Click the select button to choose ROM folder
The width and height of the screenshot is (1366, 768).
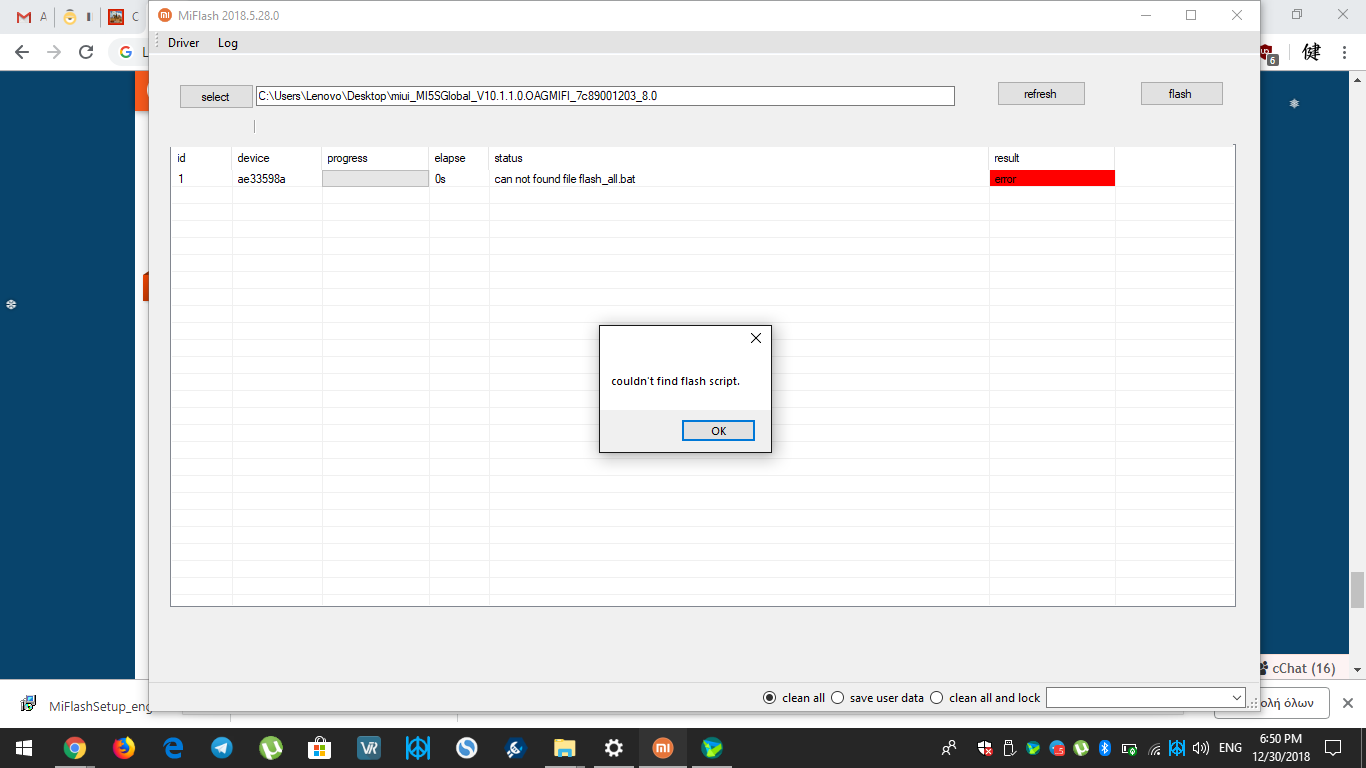pyautogui.click(x=216, y=97)
